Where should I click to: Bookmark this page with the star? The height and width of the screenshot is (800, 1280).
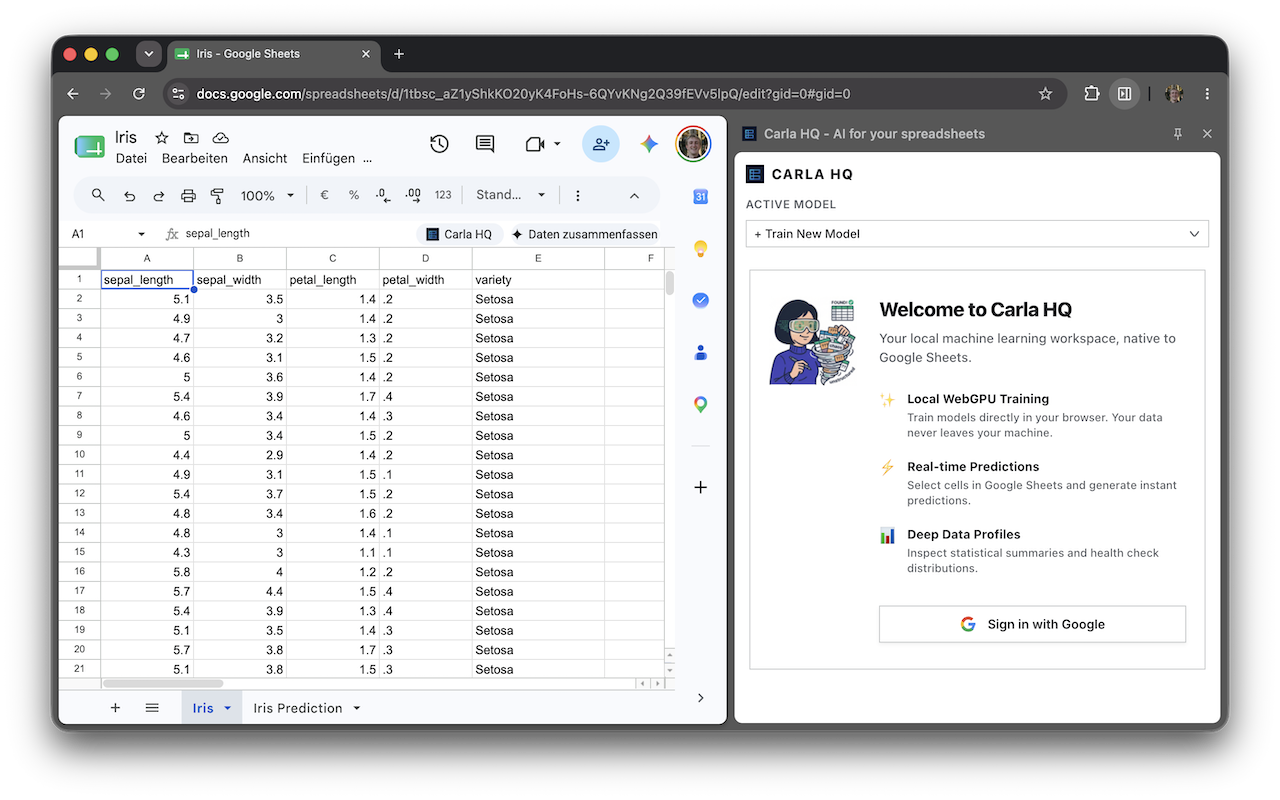tap(1045, 94)
